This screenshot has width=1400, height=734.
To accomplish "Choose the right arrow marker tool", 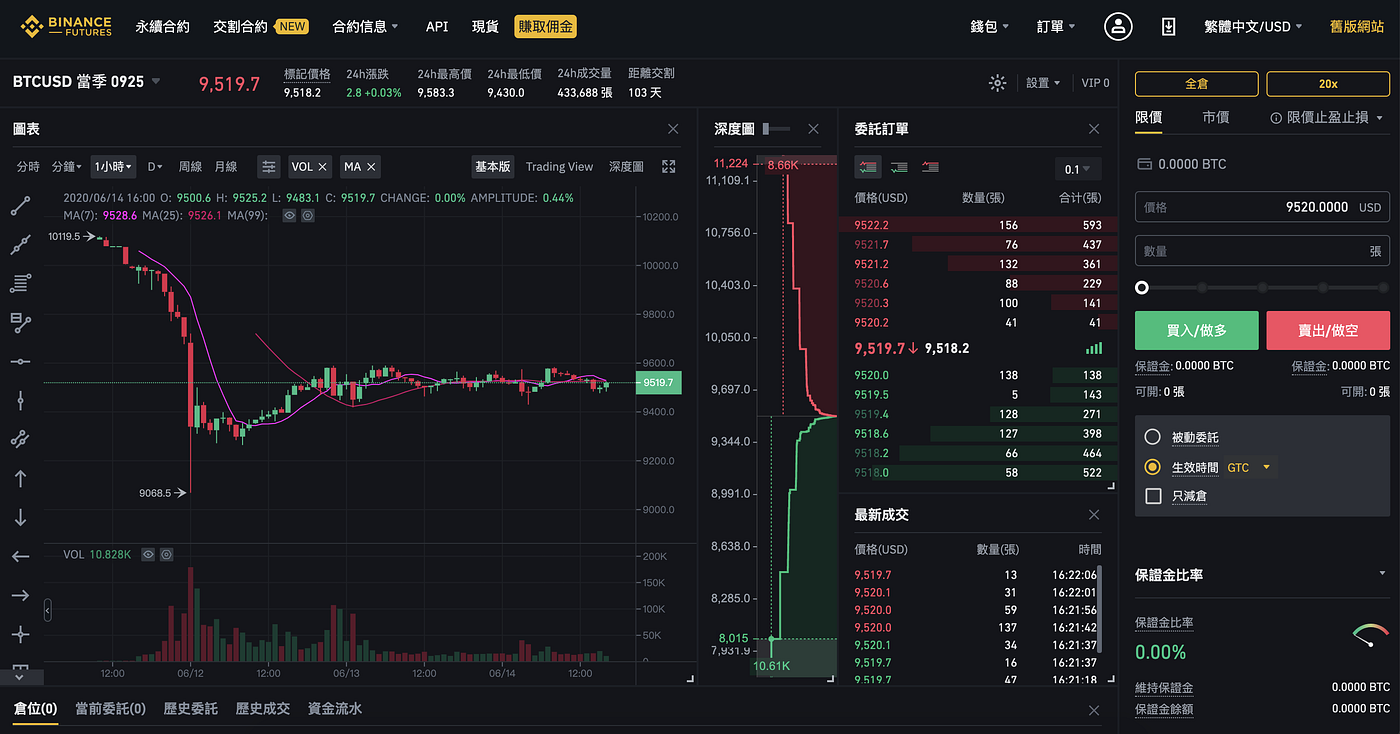I will pyautogui.click(x=20, y=595).
